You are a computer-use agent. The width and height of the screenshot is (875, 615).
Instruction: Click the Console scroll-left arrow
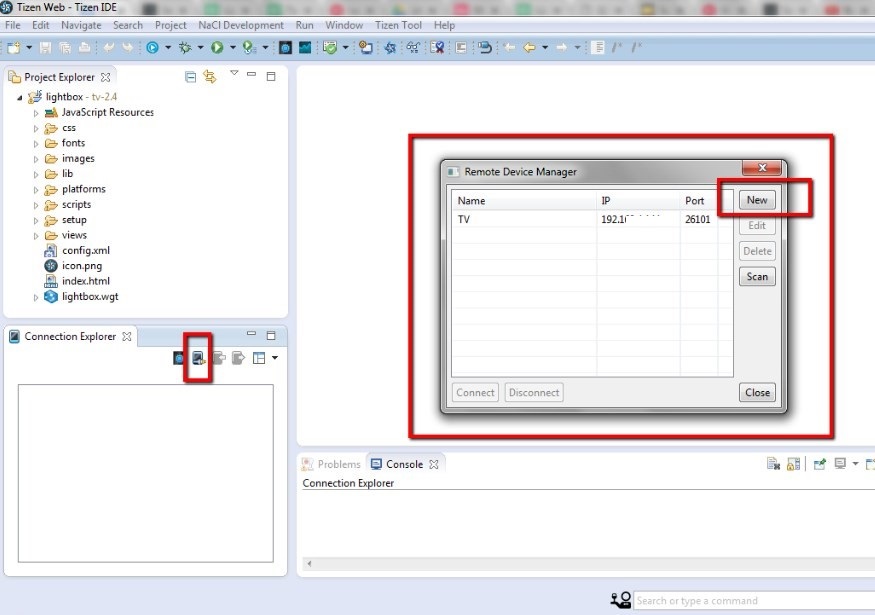(309, 564)
